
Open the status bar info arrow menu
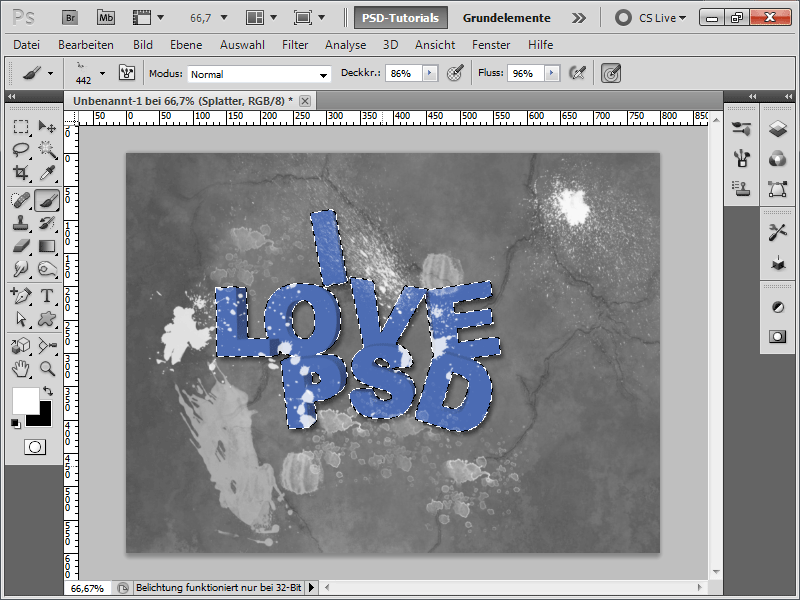[311, 587]
